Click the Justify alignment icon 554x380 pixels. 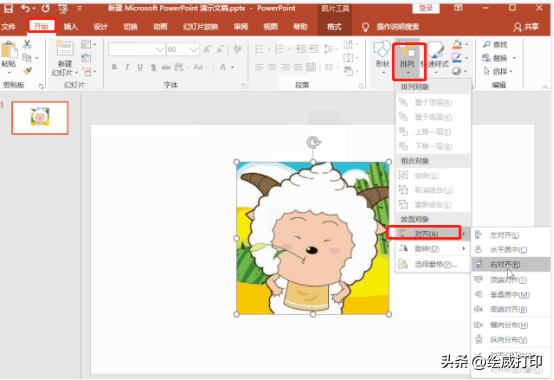click(x=298, y=67)
